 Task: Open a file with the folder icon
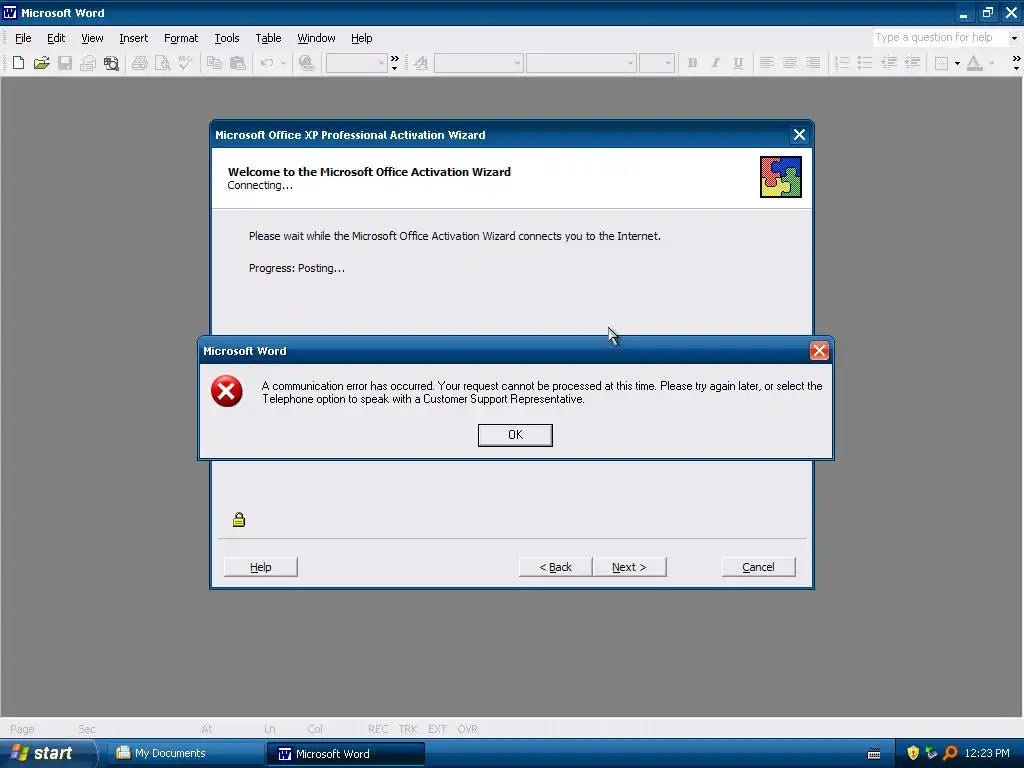(42, 63)
